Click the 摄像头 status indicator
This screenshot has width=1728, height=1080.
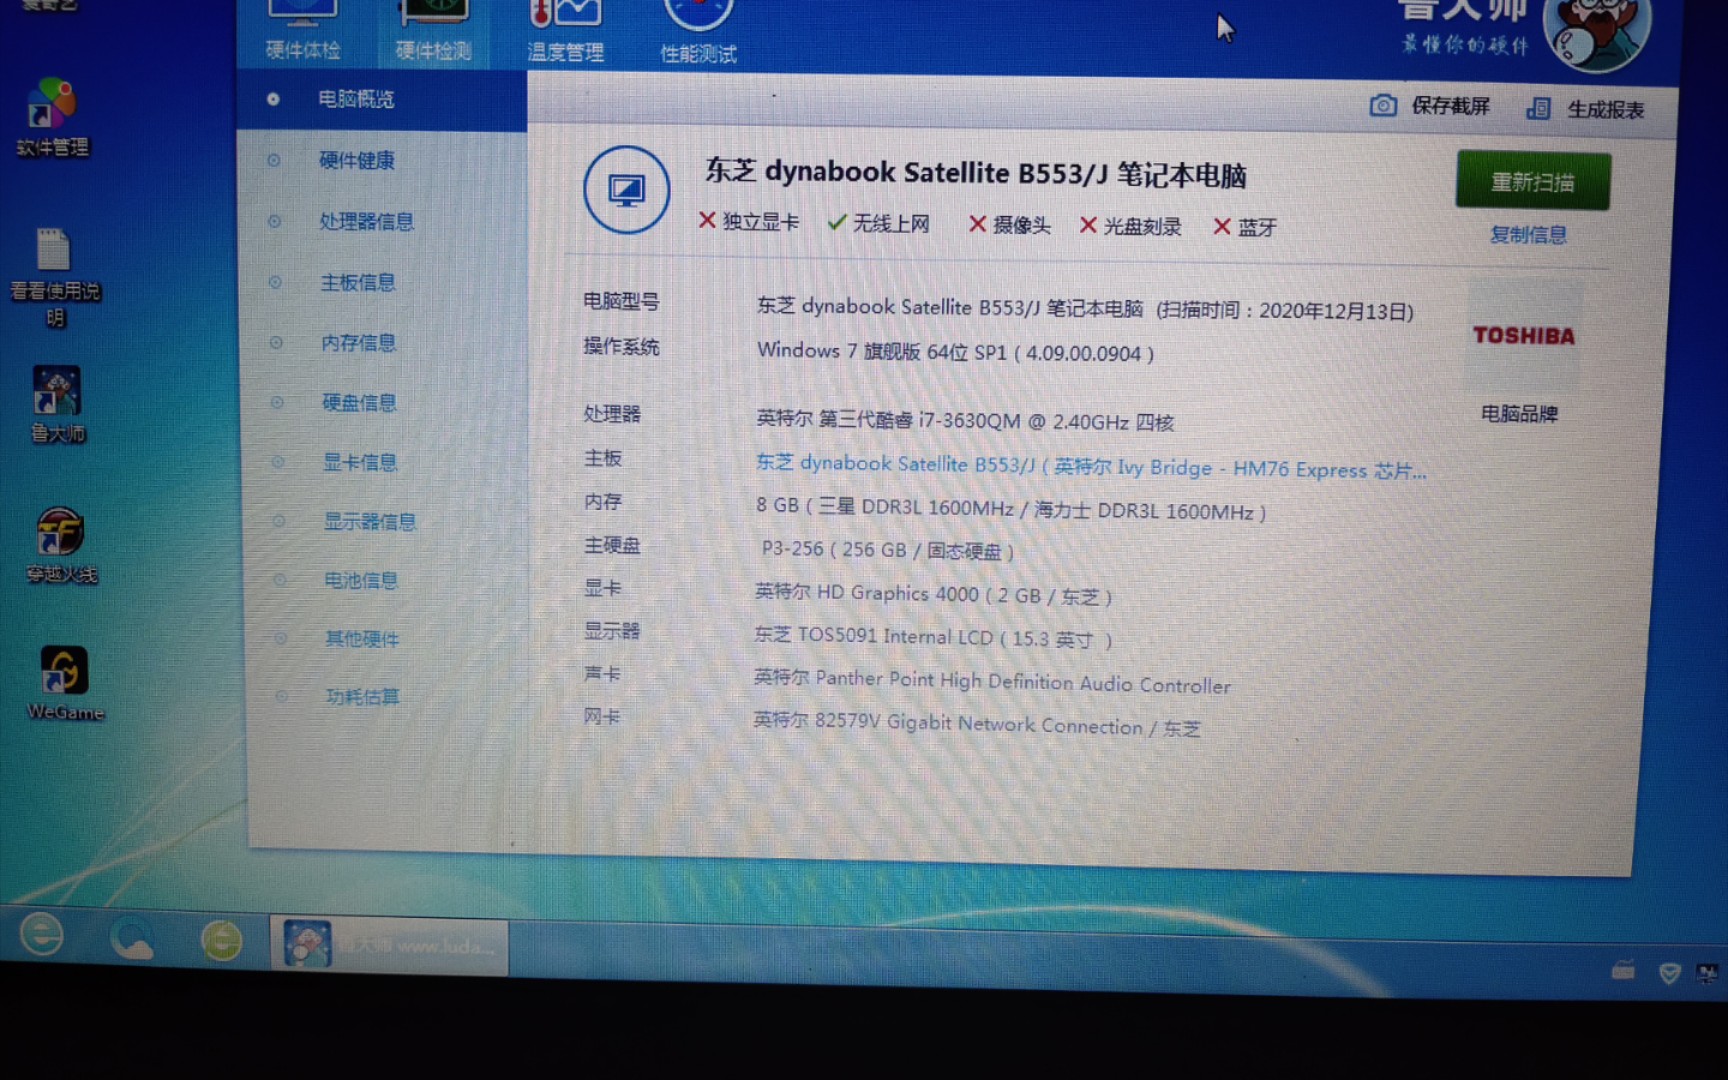point(1010,224)
